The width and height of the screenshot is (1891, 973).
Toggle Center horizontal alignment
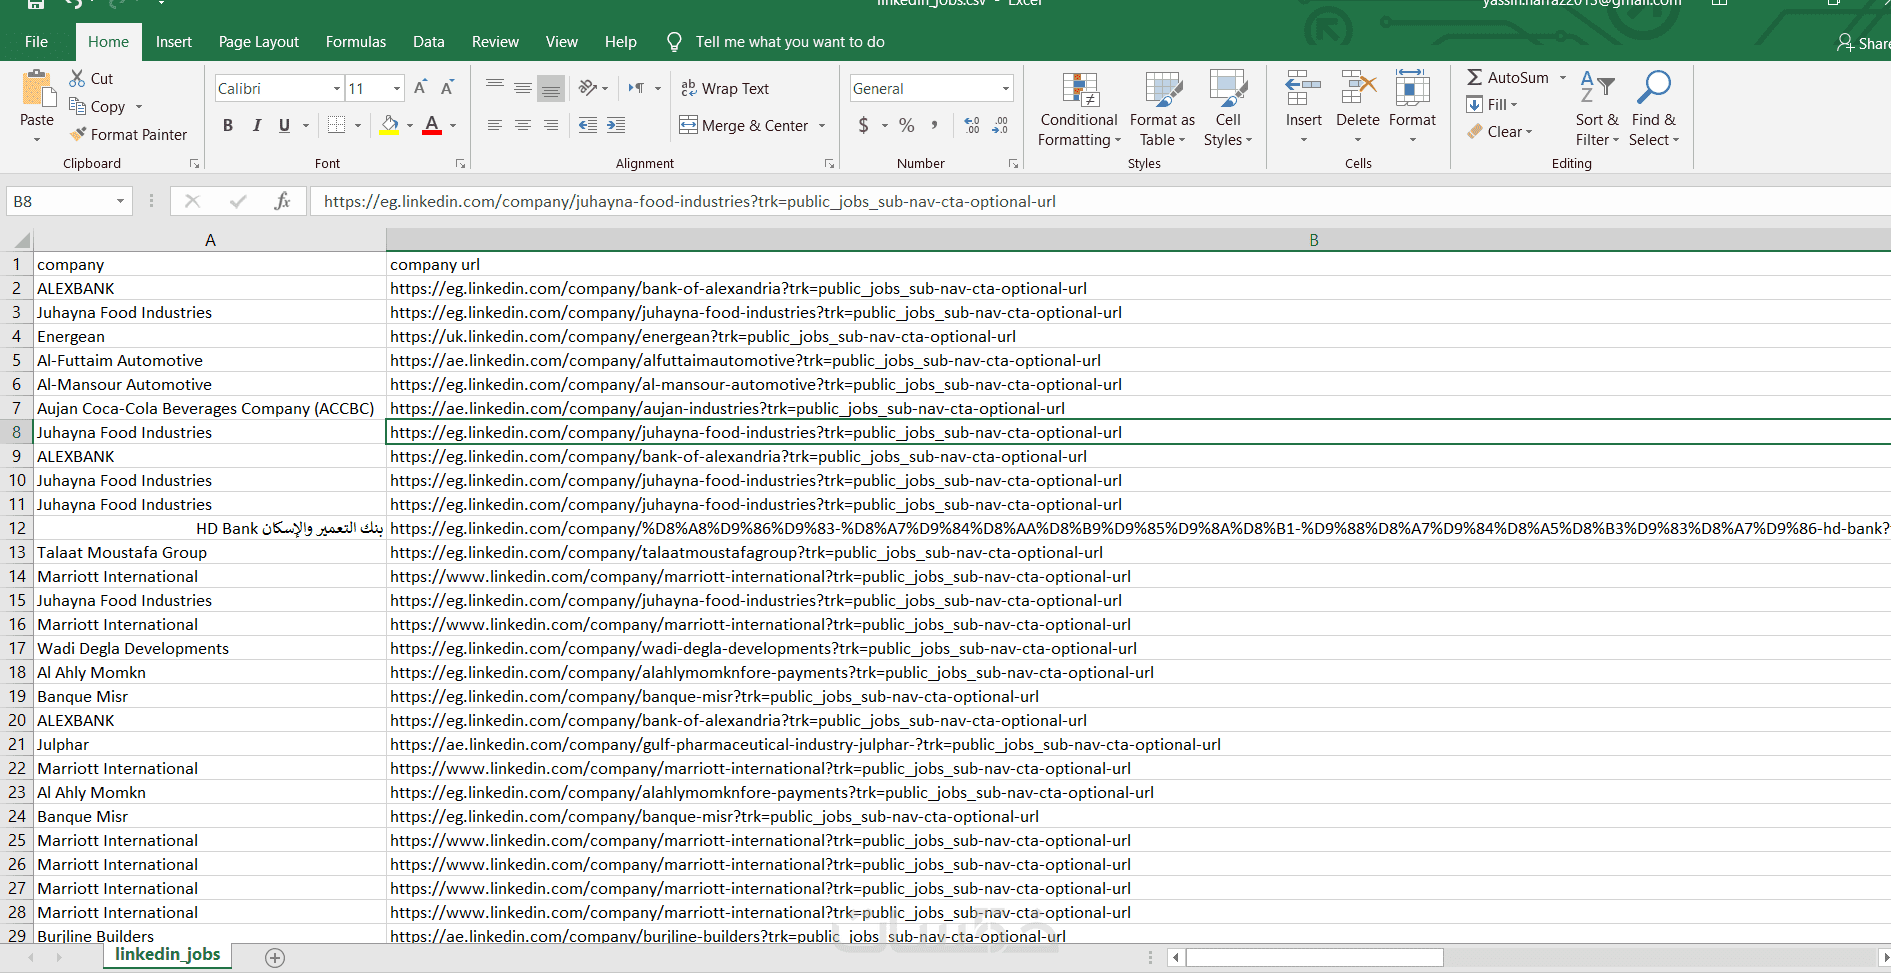click(522, 125)
